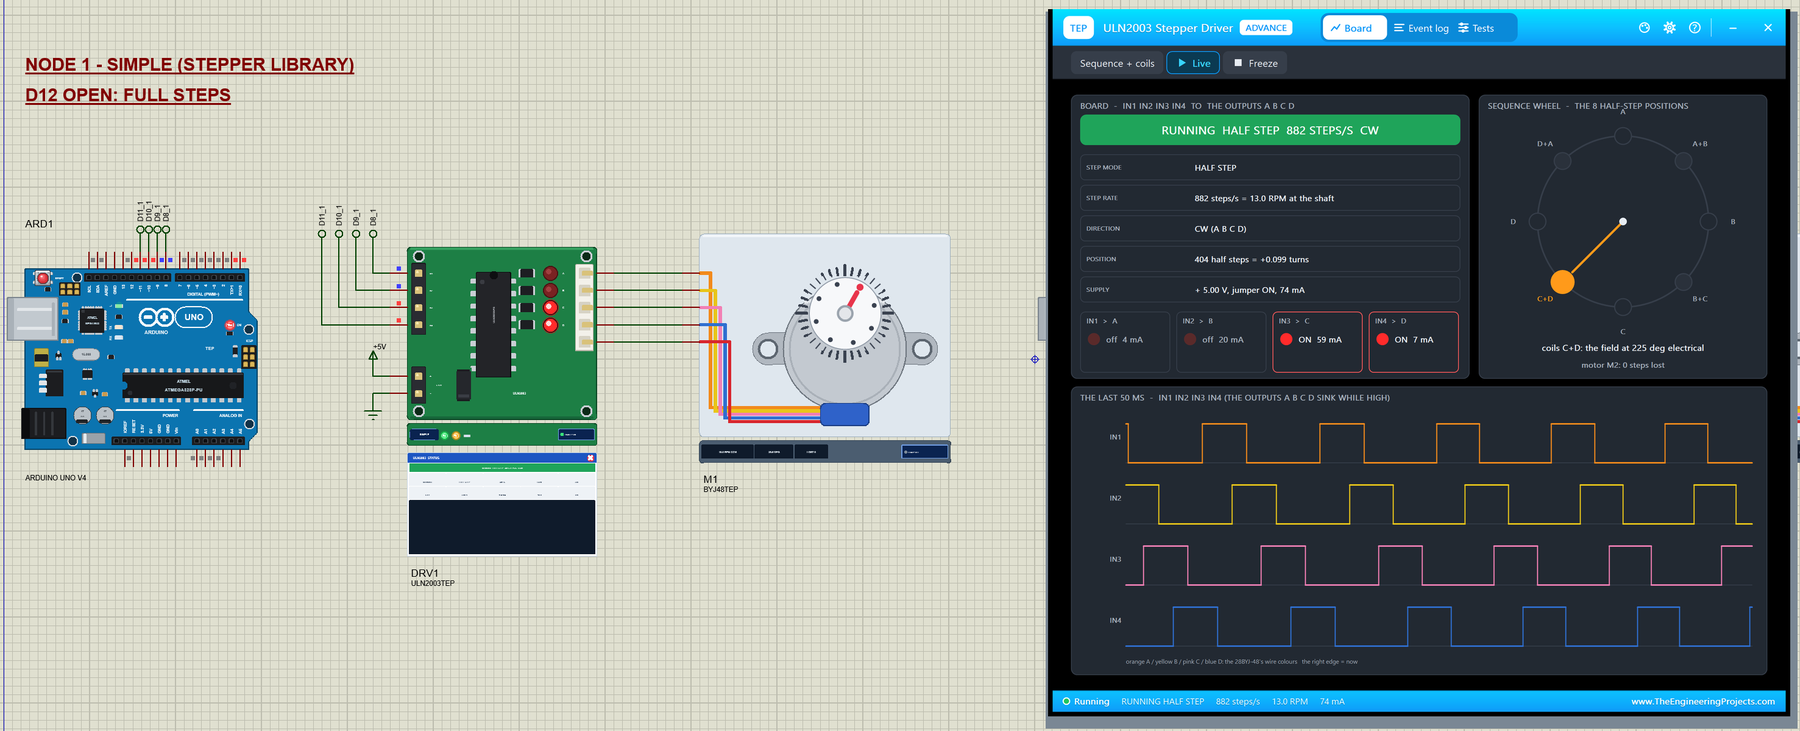Select the ground symbol in the schematic

coord(373,412)
